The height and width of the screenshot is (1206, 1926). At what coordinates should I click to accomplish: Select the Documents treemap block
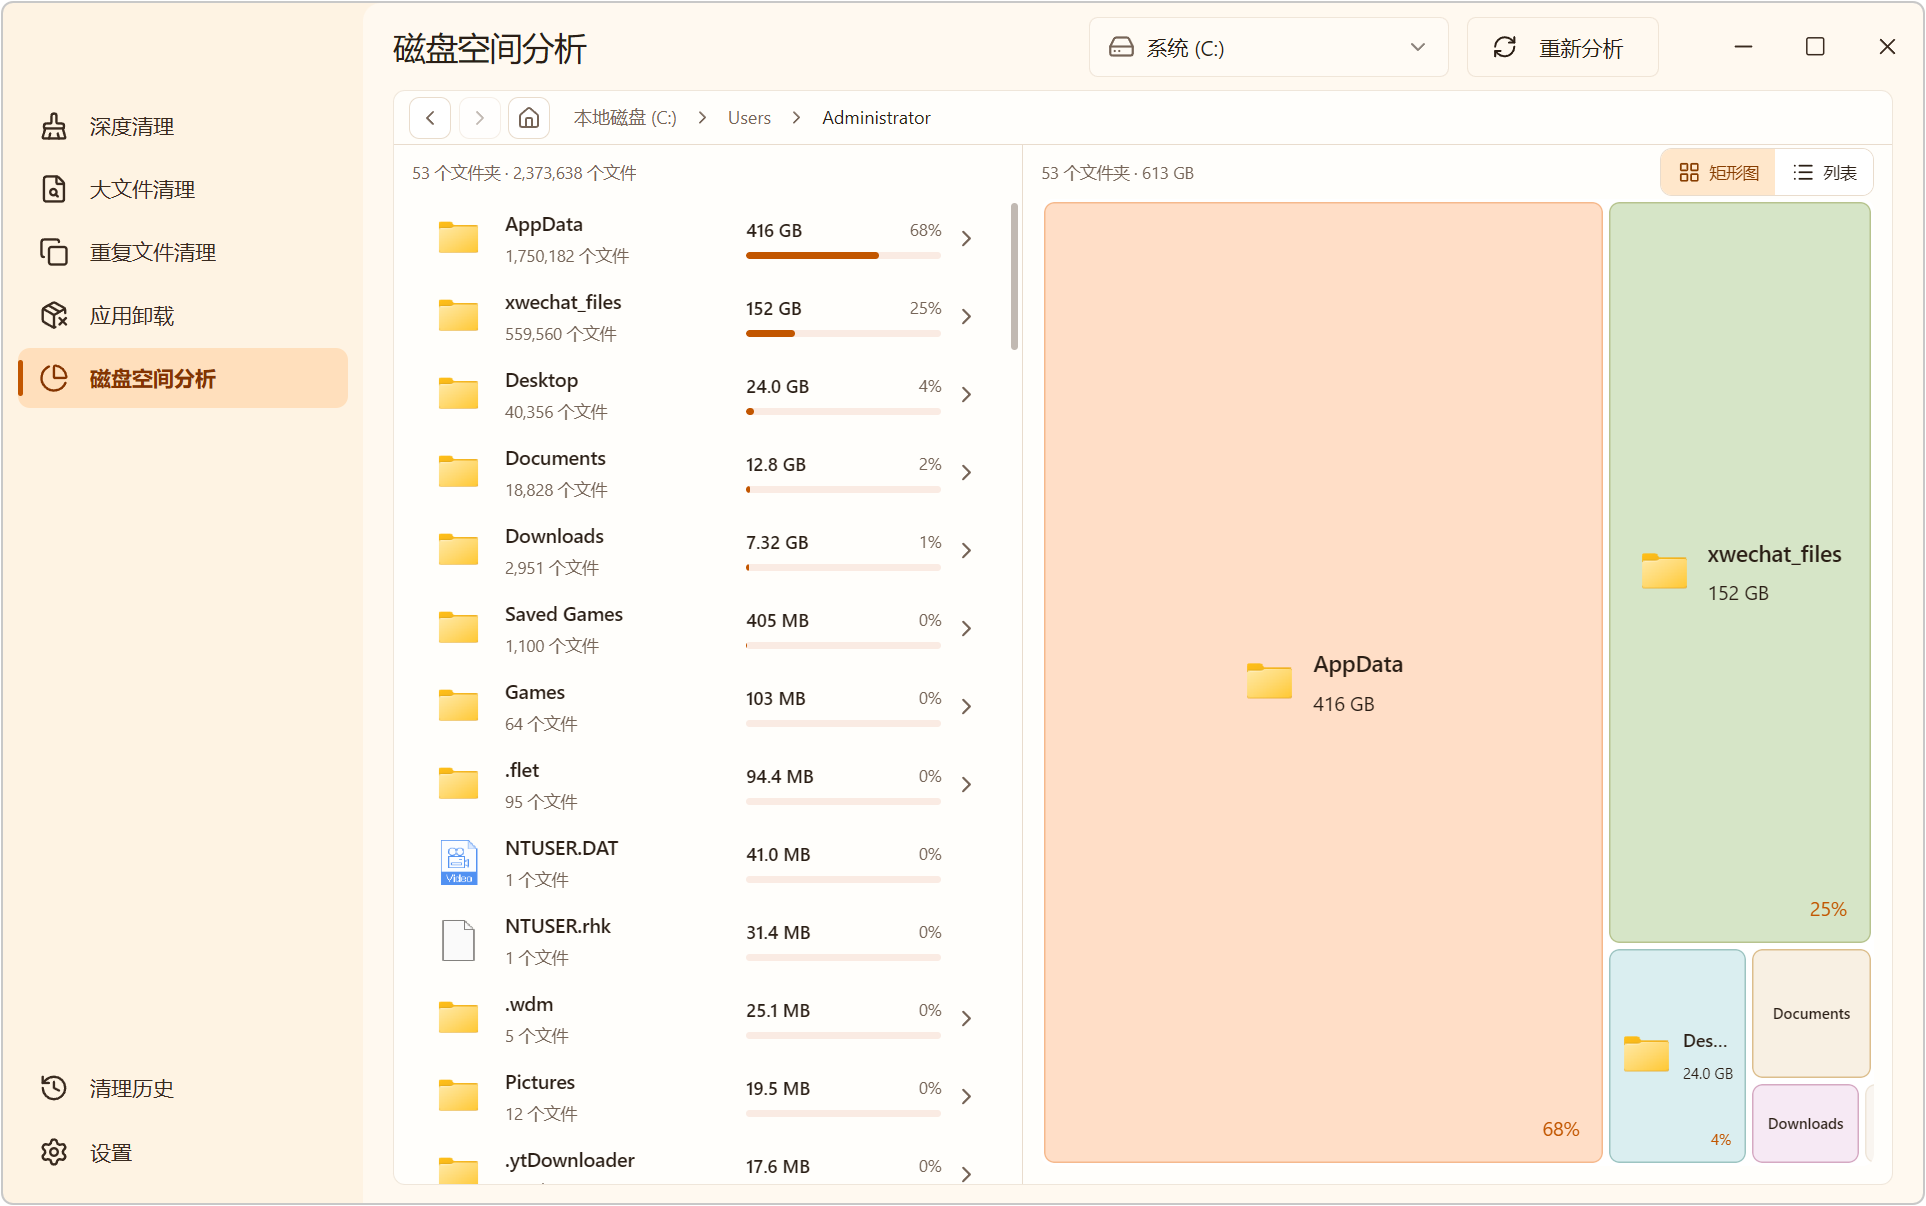(x=1811, y=1013)
